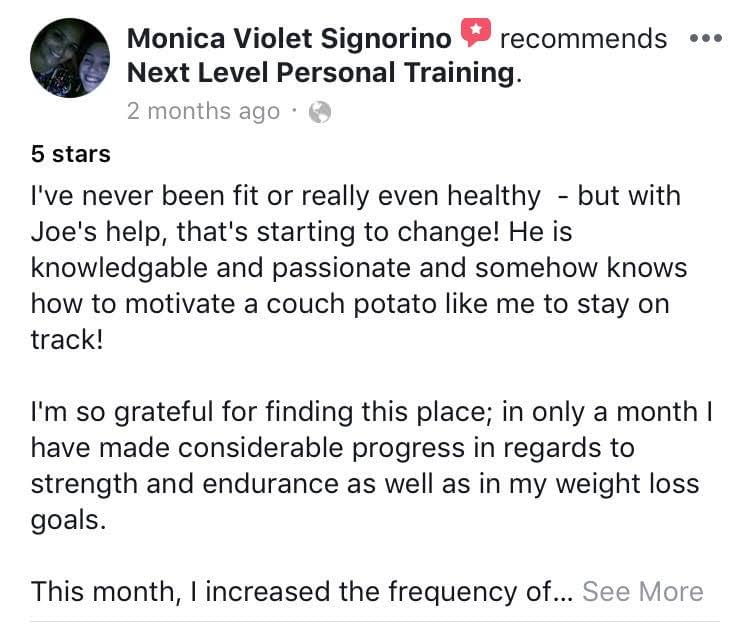
Task: Click the Monica Violet Signorino name link
Action: [289, 38]
